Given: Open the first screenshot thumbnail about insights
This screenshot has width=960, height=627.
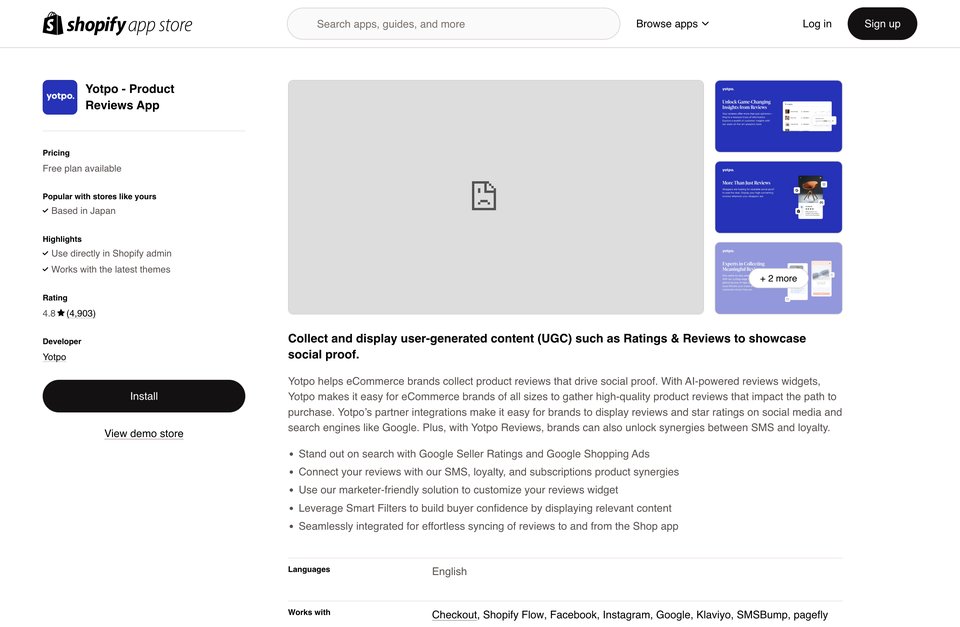Looking at the screenshot, I should click(778, 116).
